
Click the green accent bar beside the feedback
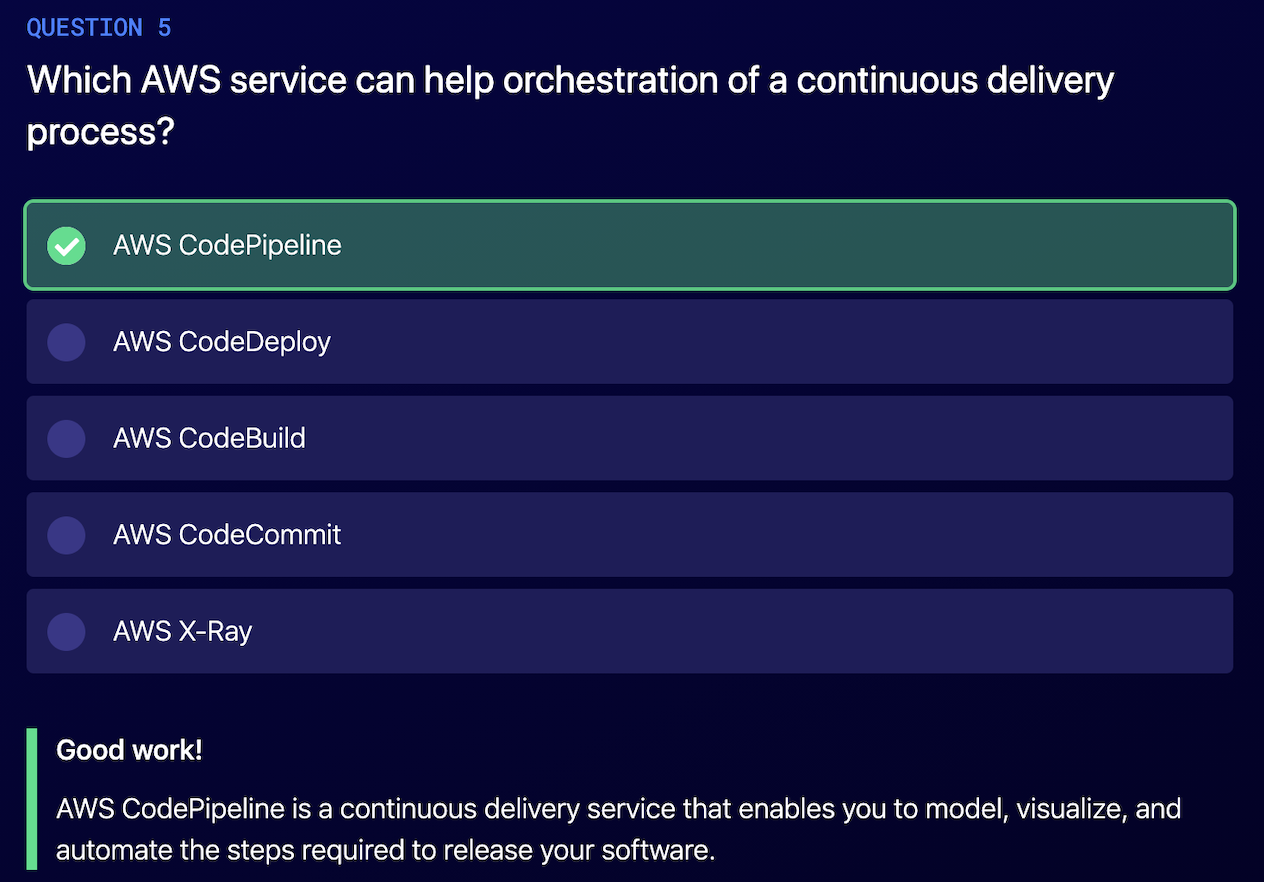click(32, 798)
